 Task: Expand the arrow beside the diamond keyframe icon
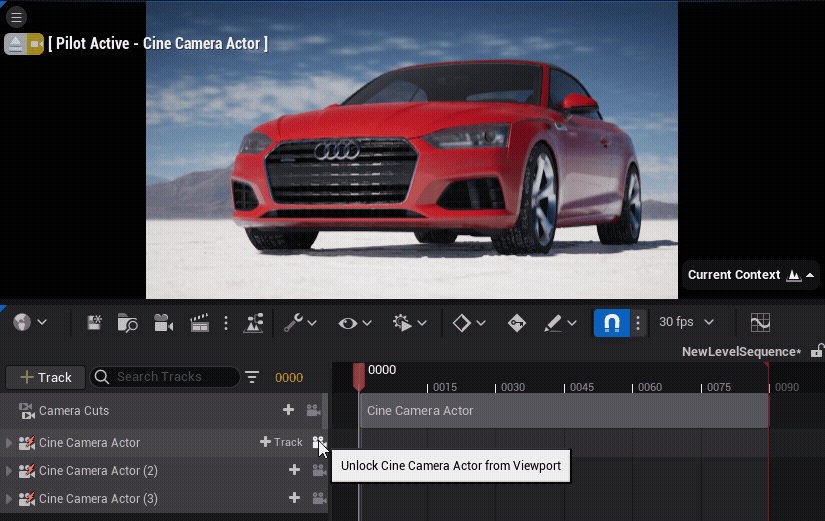tap(481, 323)
